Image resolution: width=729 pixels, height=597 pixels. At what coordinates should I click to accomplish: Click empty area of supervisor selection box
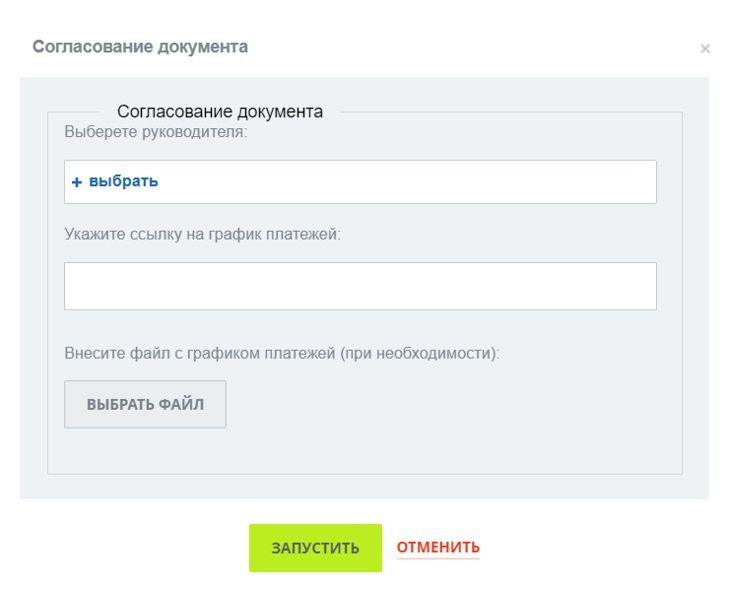click(400, 182)
